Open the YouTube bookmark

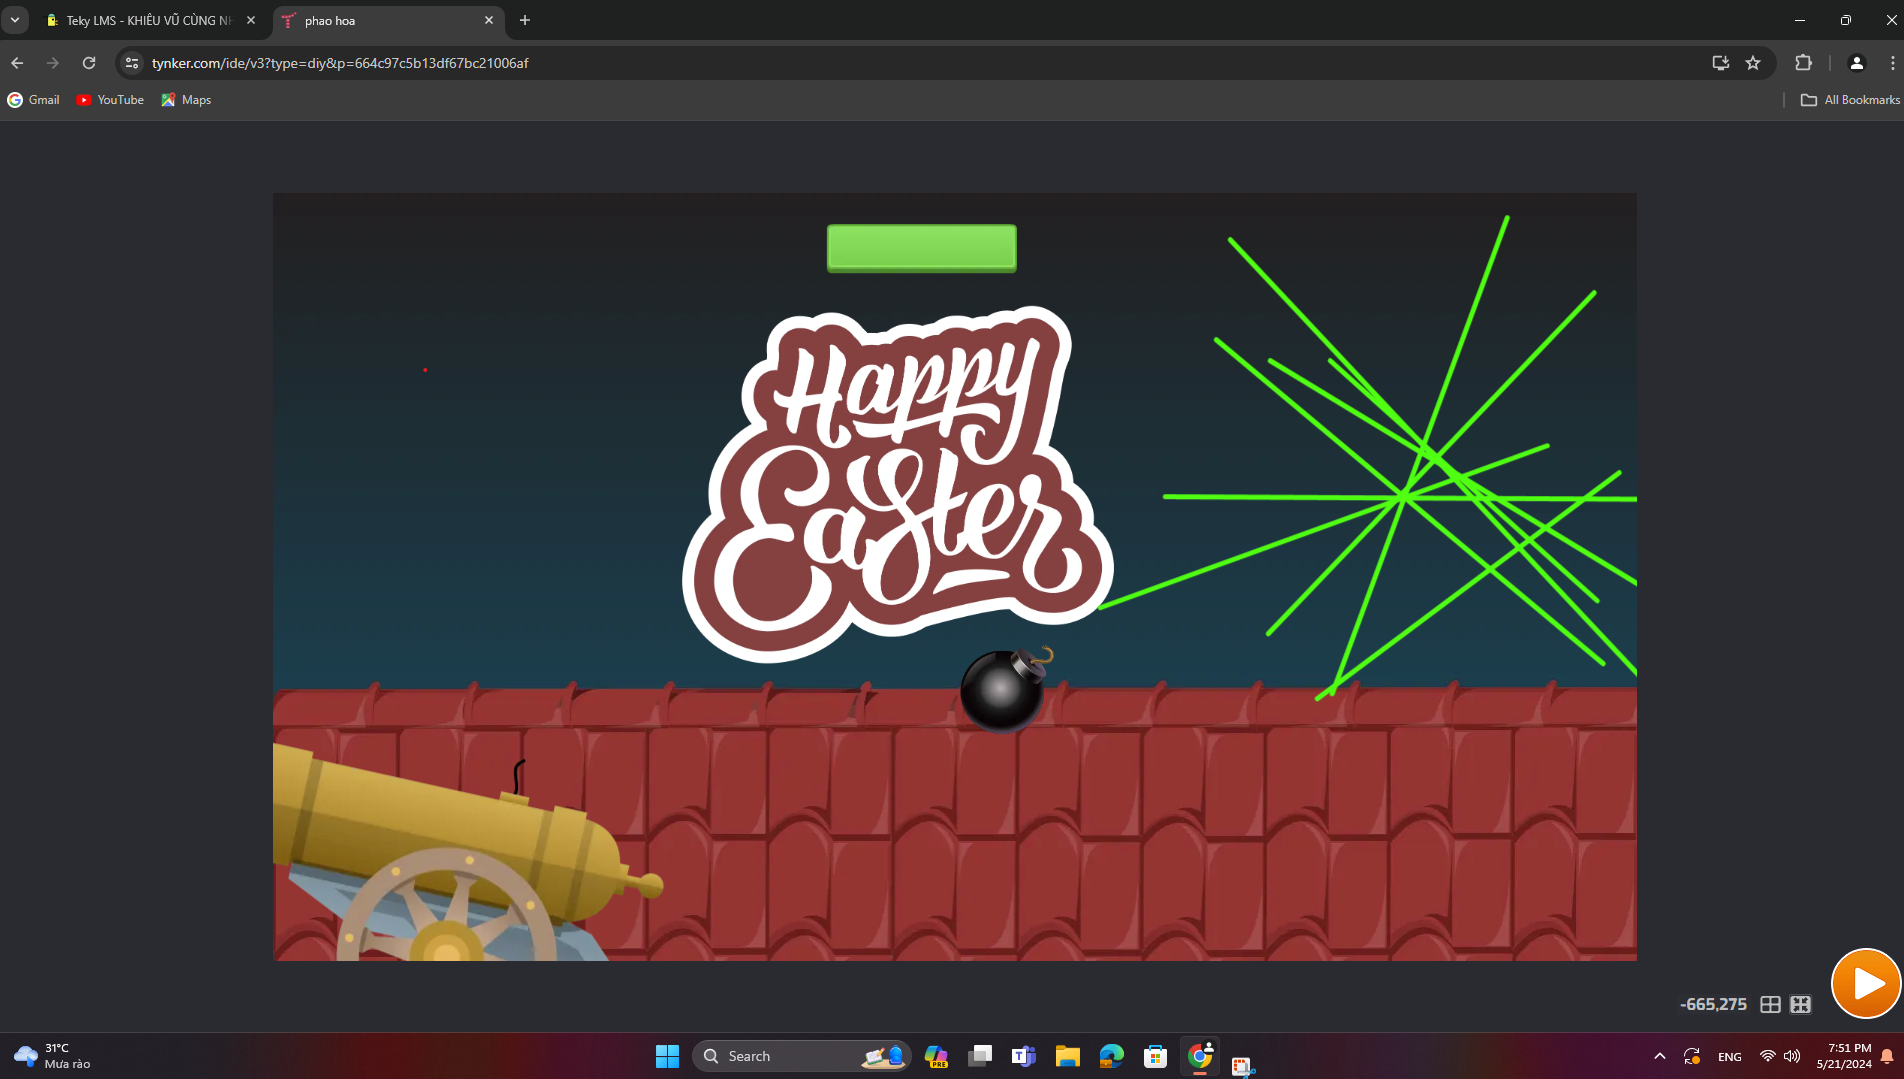pyautogui.click(x=110, y=100)
